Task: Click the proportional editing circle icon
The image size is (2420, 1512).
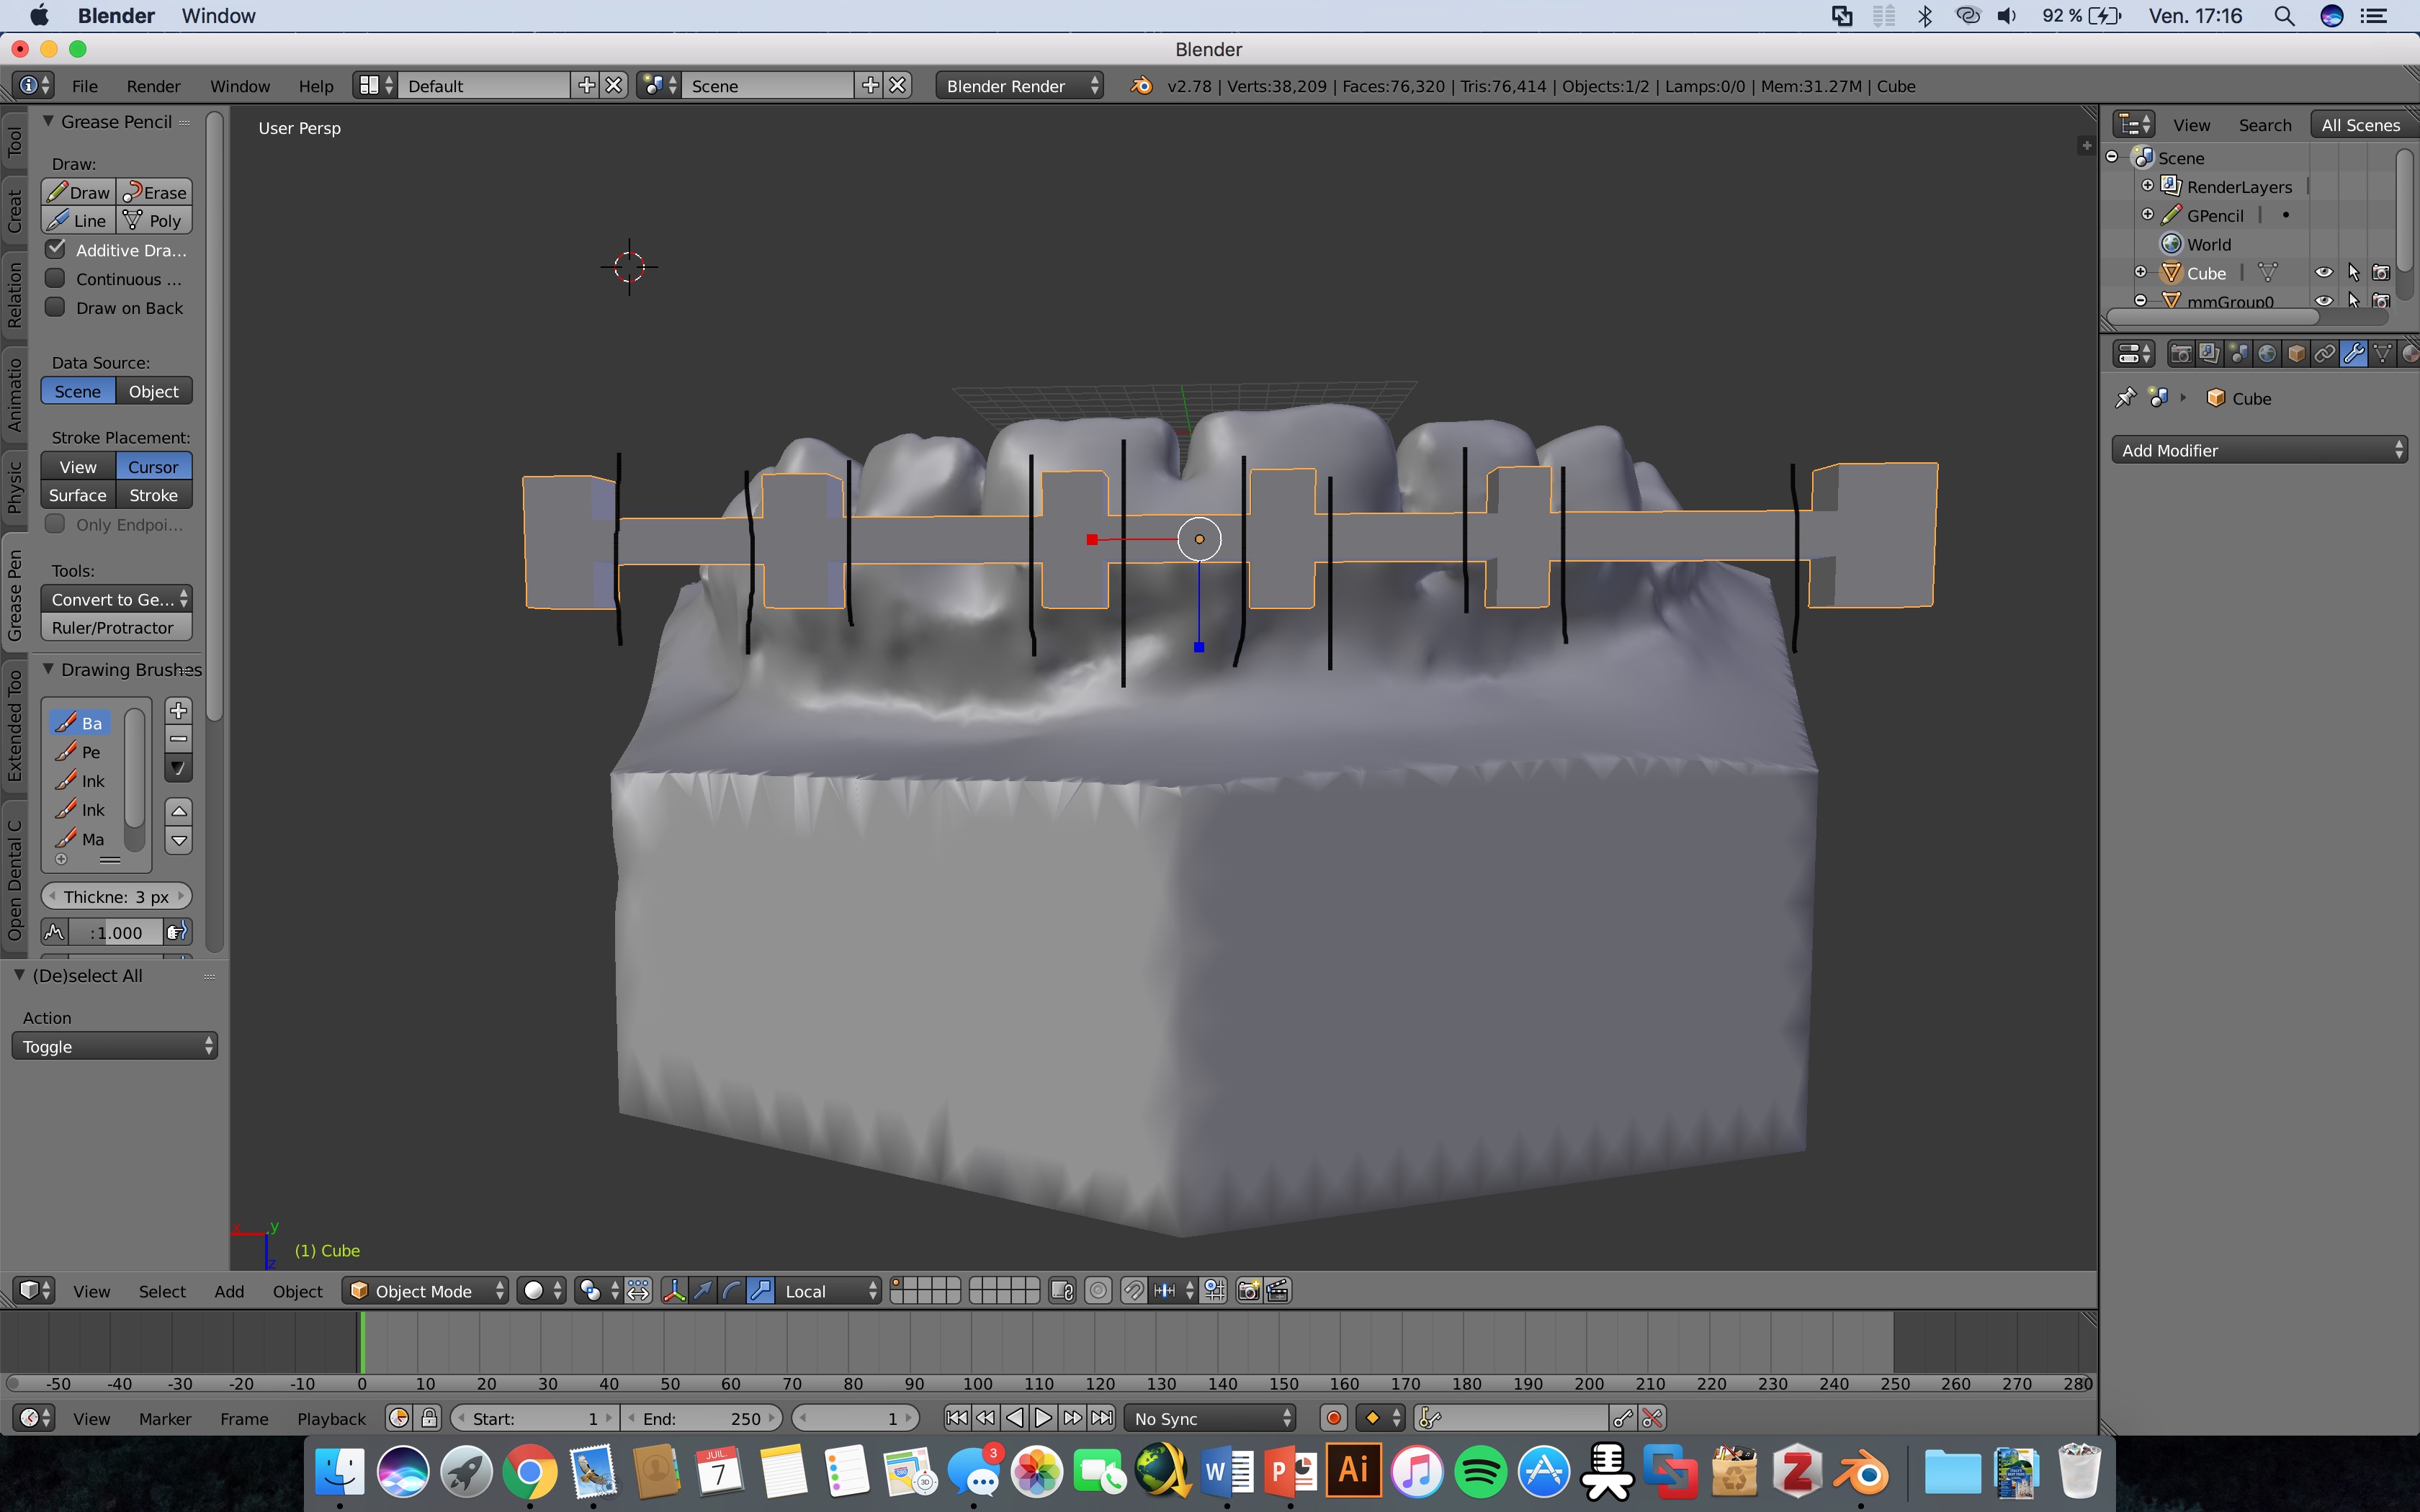Action: click(x=1098, y=1291)
